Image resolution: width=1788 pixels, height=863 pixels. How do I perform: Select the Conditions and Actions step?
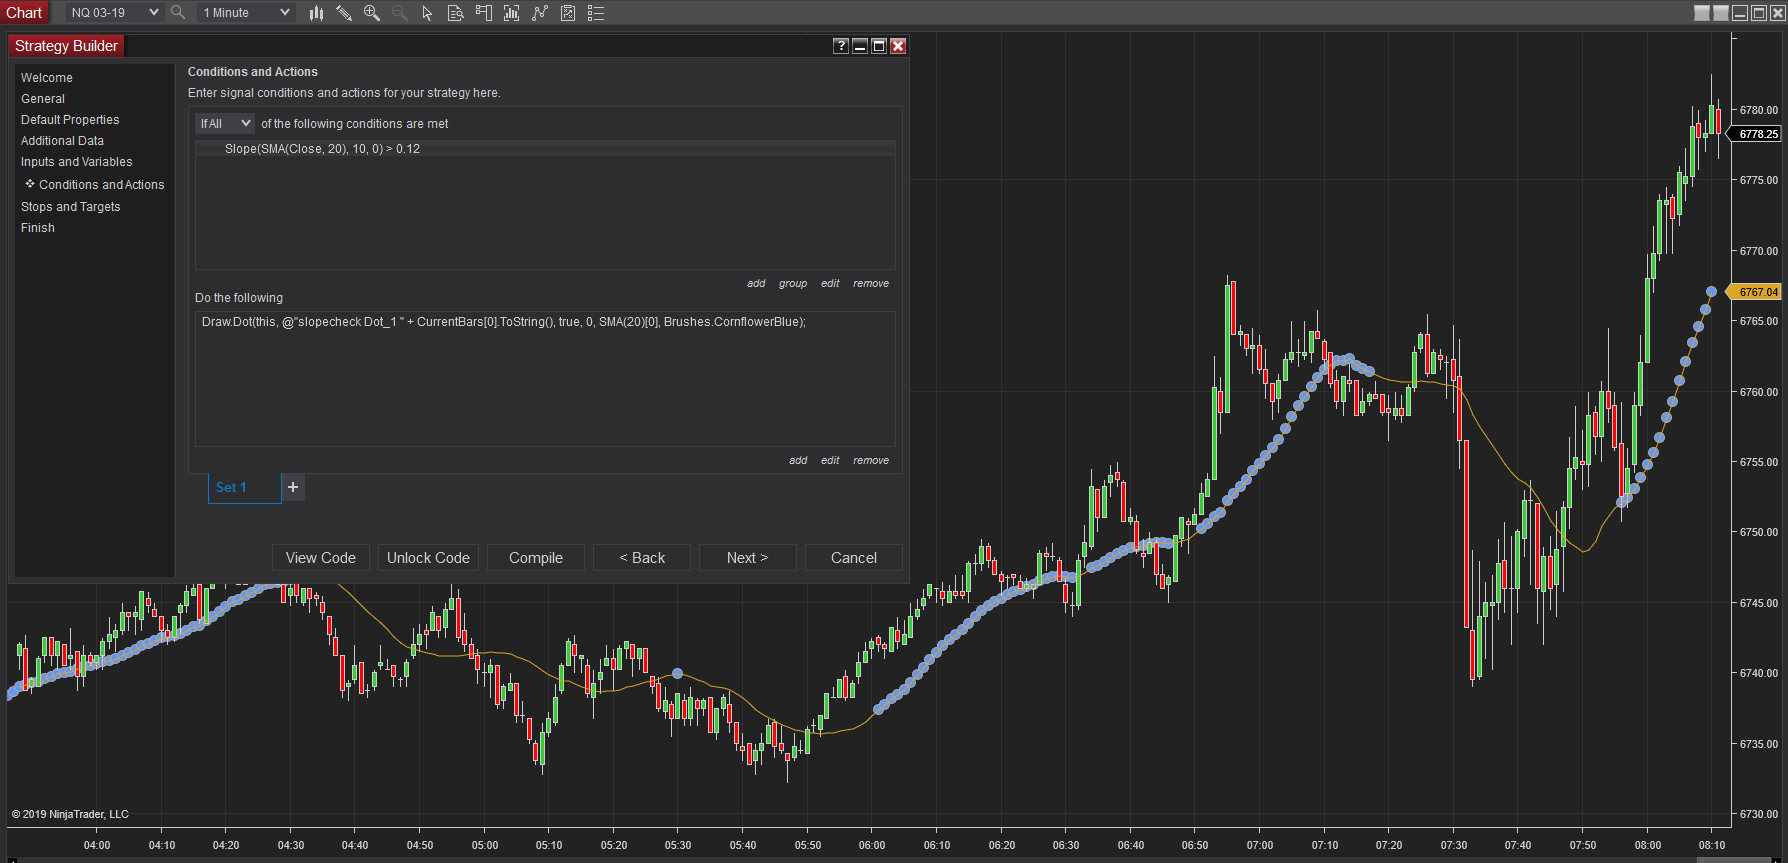(102, 185)
